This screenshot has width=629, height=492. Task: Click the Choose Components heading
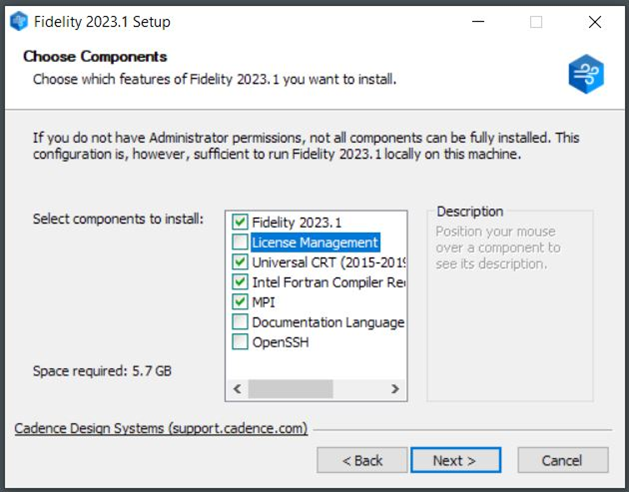[95, 57]
